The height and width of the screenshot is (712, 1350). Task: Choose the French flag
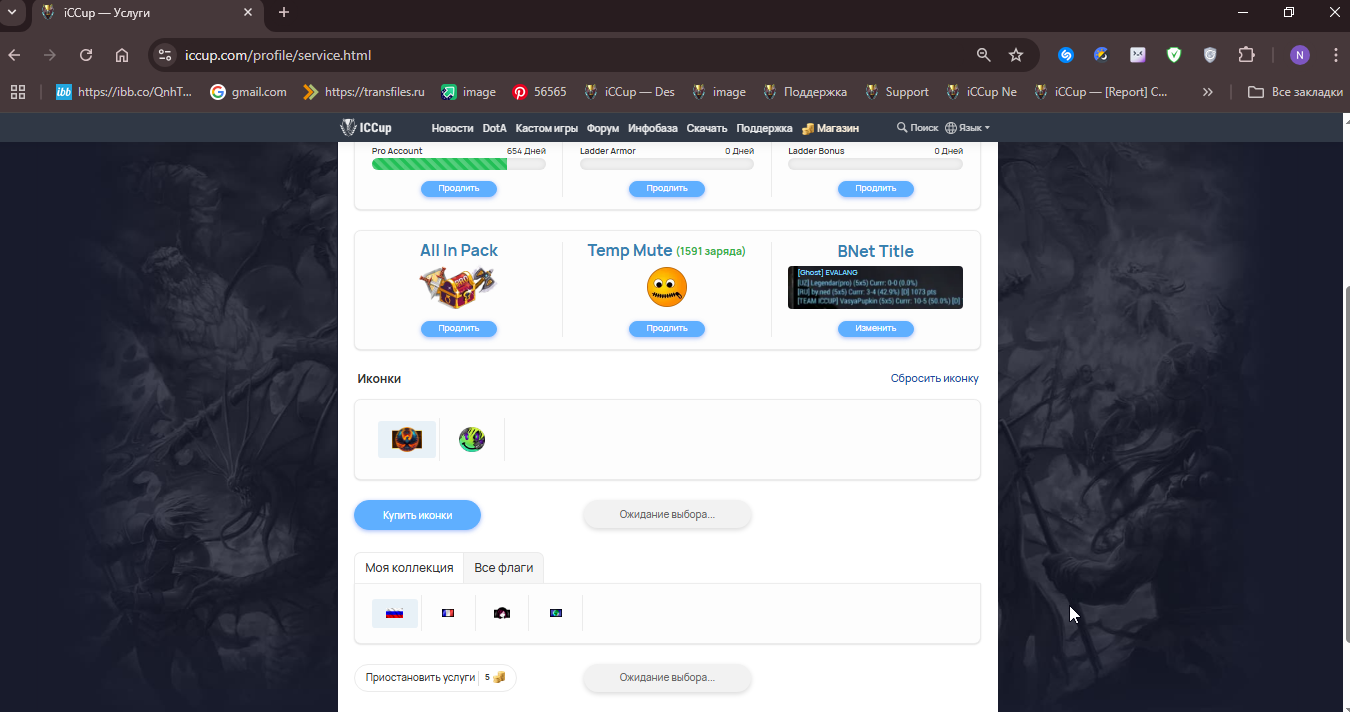coord(448,613)
